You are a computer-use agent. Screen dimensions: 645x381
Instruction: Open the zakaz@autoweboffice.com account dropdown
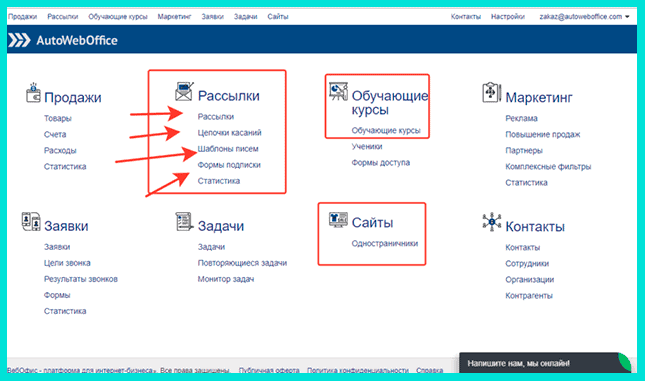pos(585,17)
